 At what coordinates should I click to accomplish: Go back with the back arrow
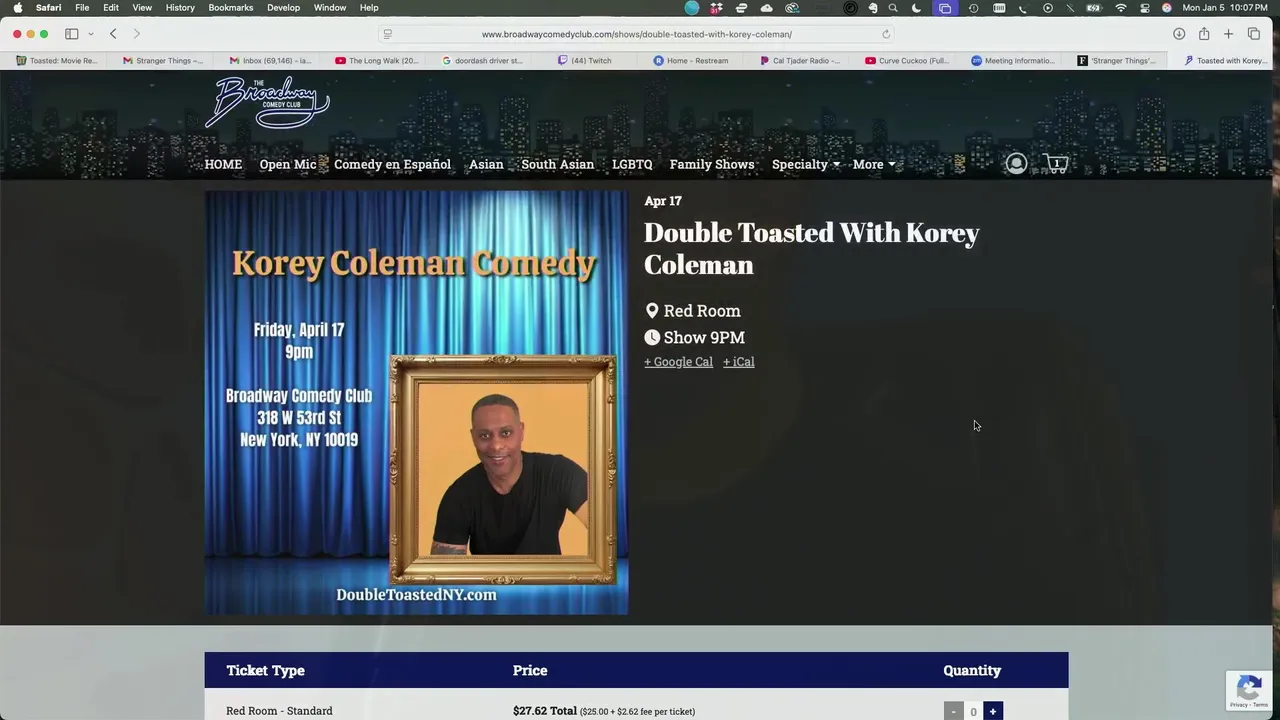113,34
